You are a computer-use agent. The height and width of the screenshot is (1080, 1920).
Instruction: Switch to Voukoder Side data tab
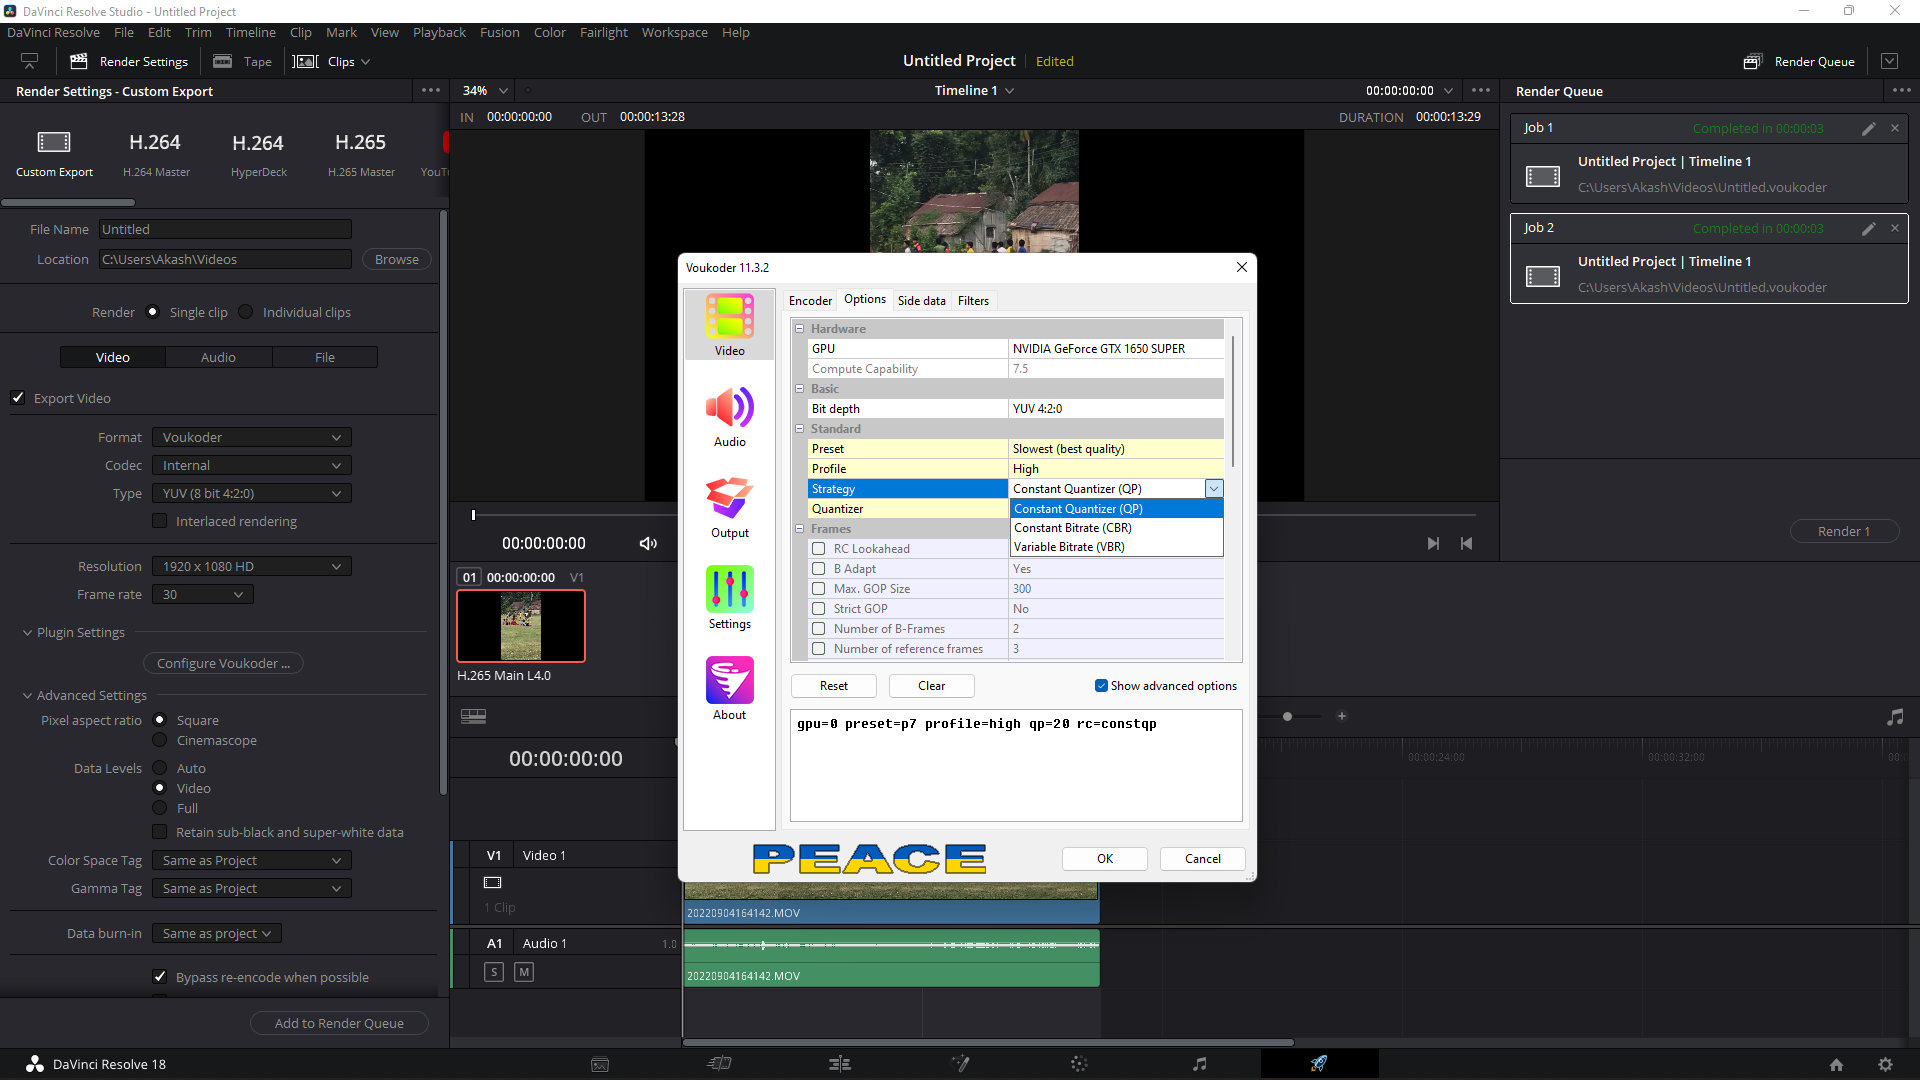pyautogui.click(x=921, y=301)
